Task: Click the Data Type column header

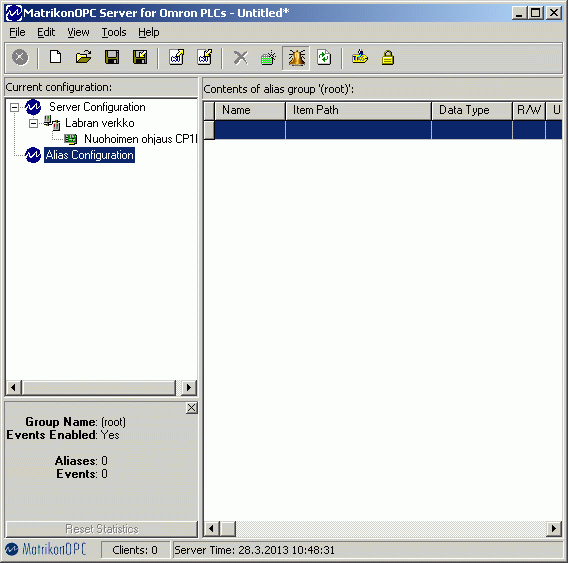Action: 472,110
